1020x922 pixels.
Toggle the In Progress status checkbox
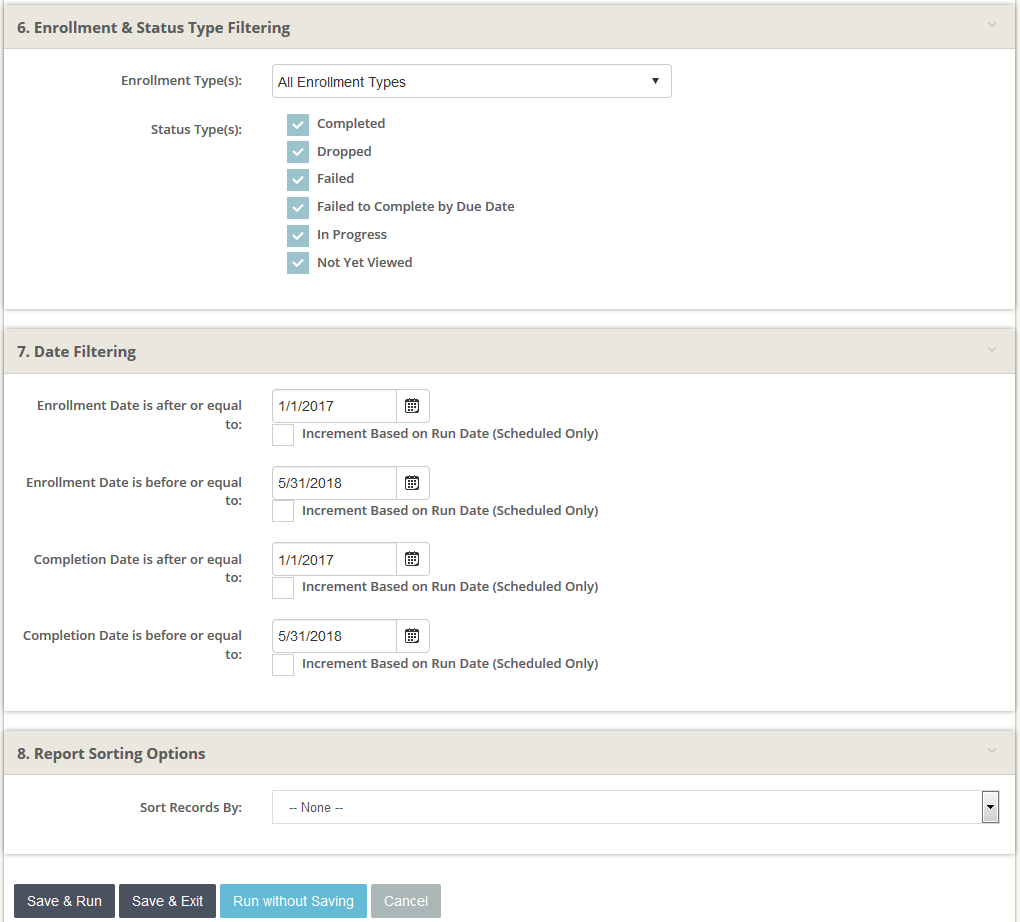[x=298, y=235]
